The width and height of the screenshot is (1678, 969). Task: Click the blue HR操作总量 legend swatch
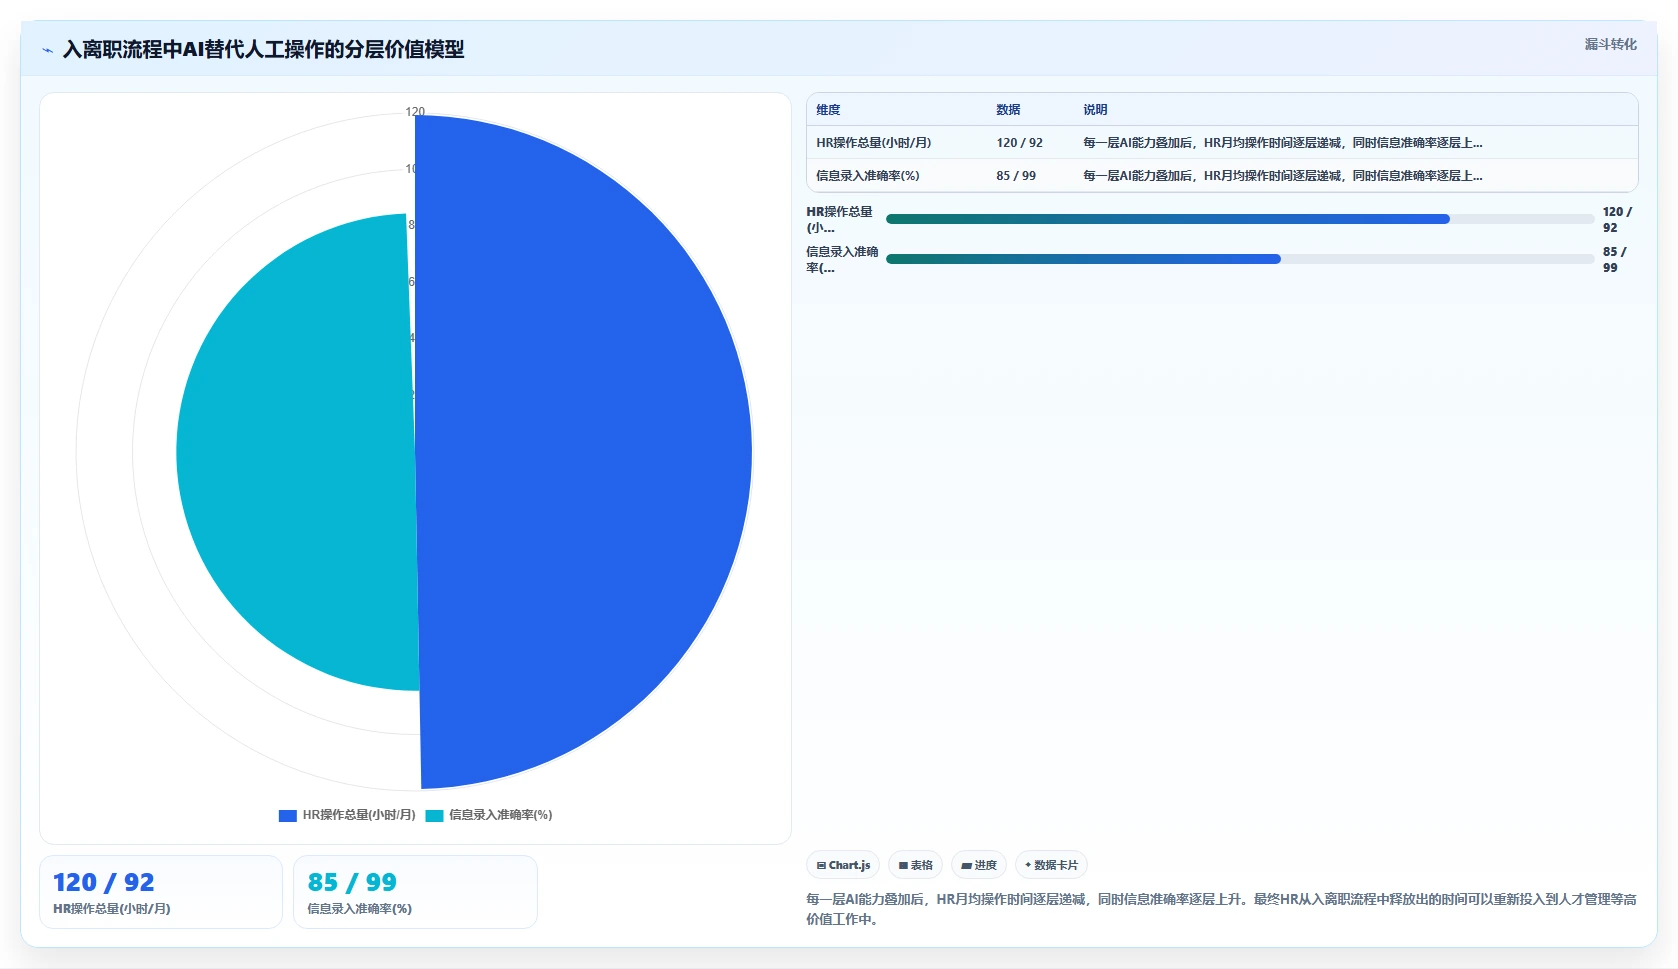[x=287, y=816]
